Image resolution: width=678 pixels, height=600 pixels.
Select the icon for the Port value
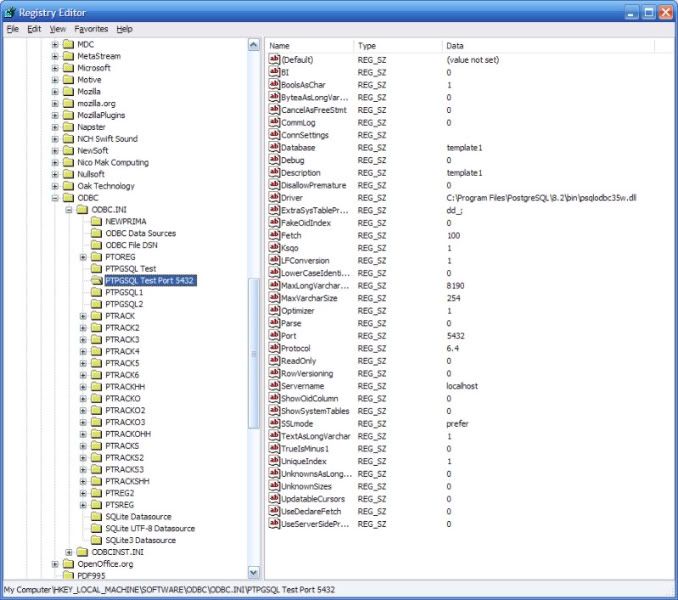[x=274, y=336]
